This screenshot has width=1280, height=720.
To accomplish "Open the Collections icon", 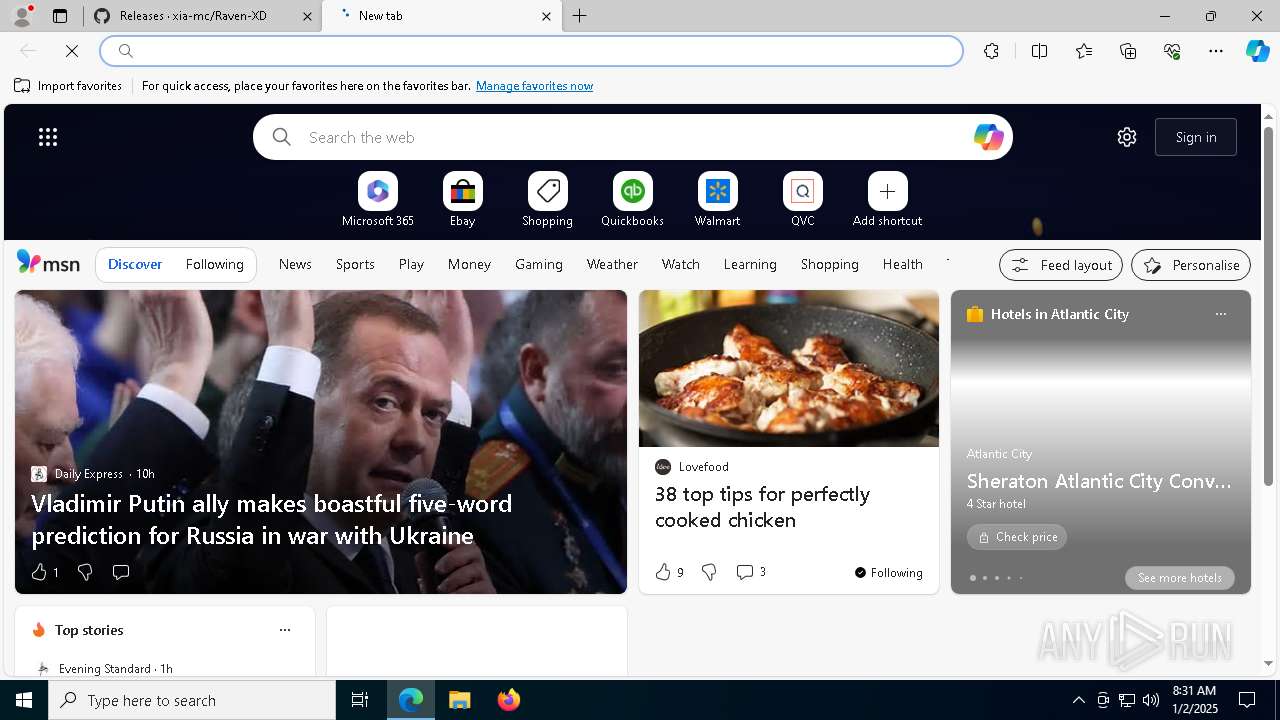I will pos(1128,51).
